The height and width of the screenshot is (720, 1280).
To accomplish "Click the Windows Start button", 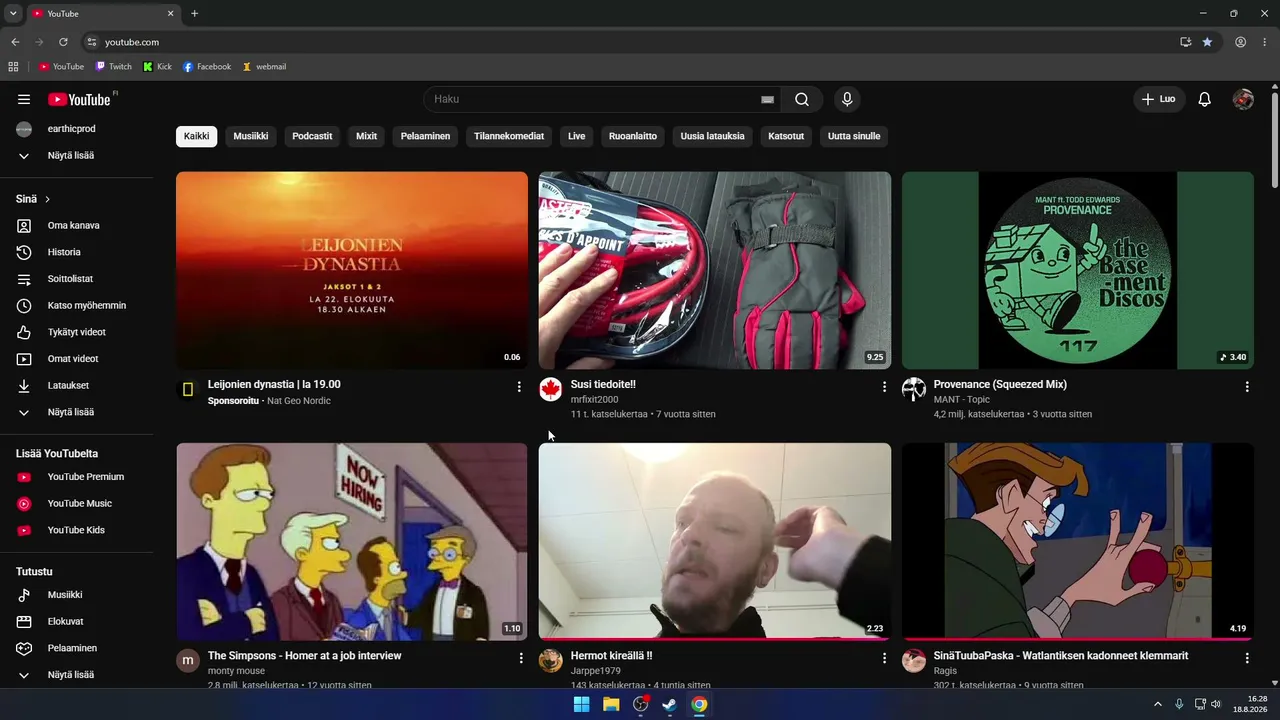I will 581,705.
